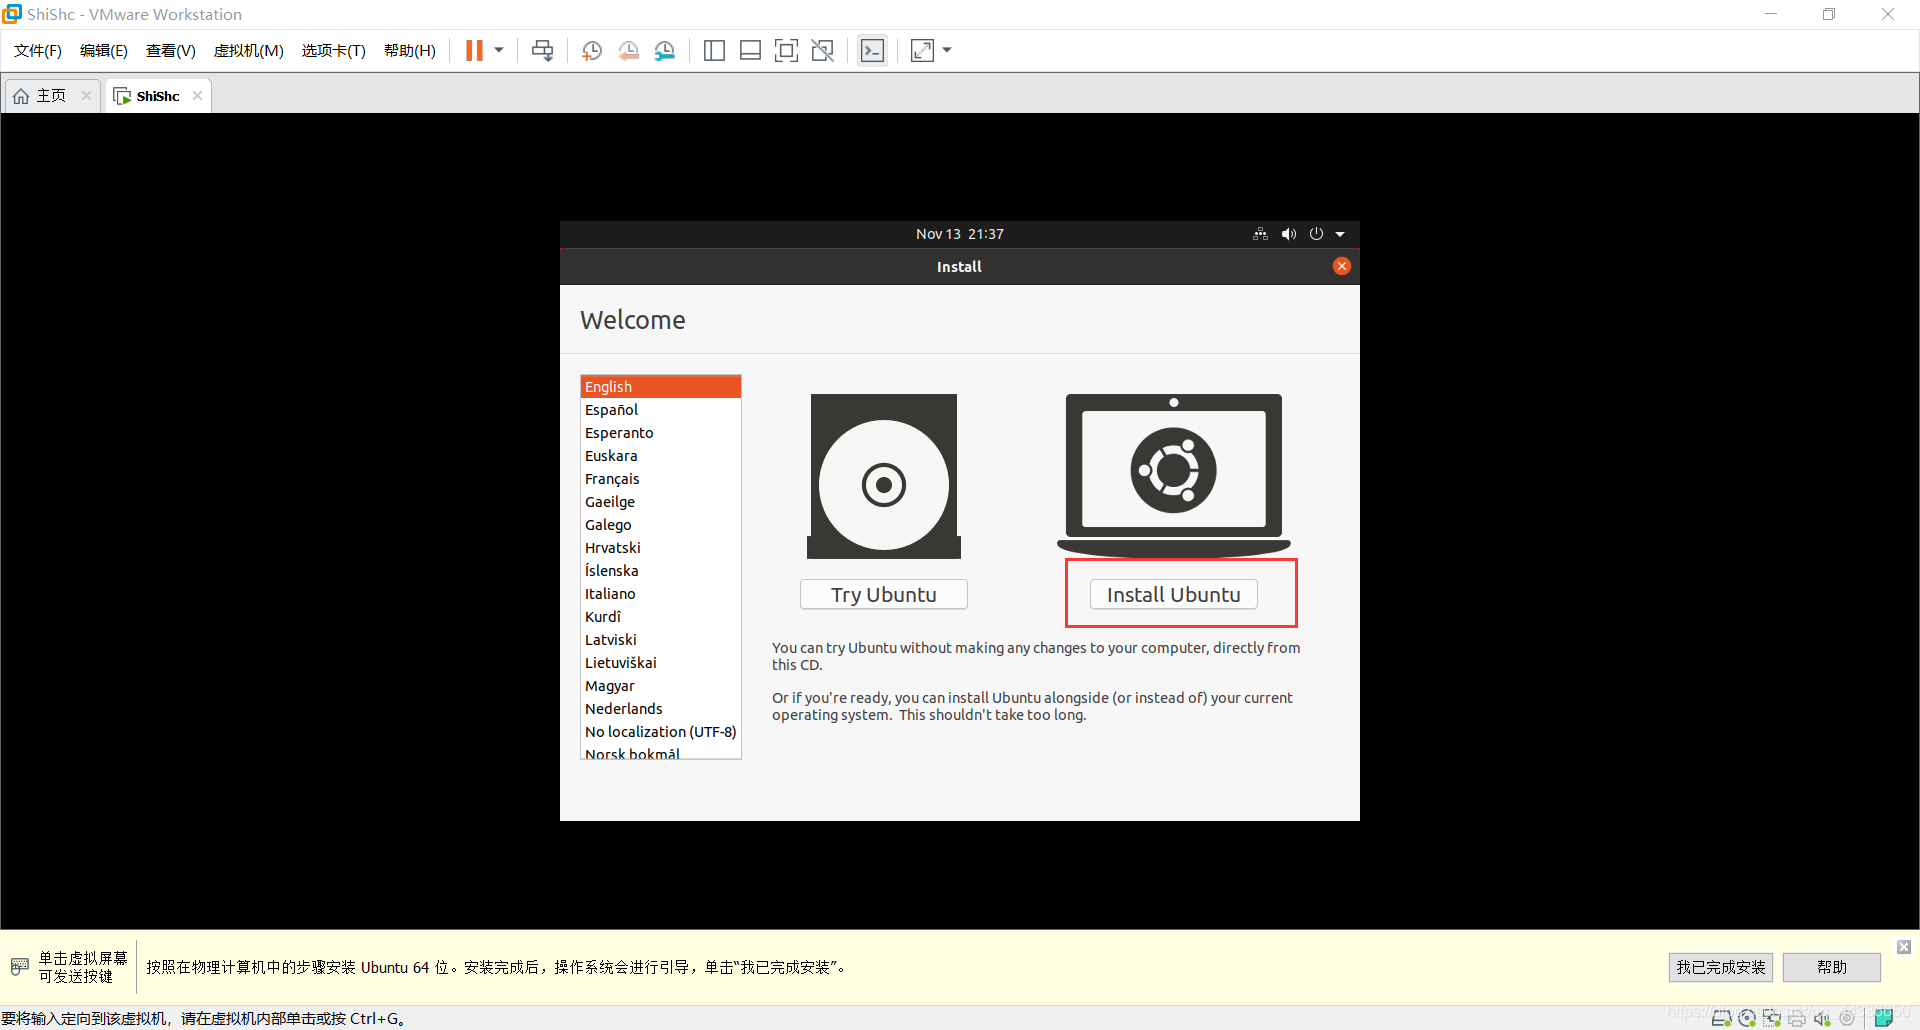Click the CD disc image above Try Ubuntu
1920x1030 pixels.
(x=884, y=476)
